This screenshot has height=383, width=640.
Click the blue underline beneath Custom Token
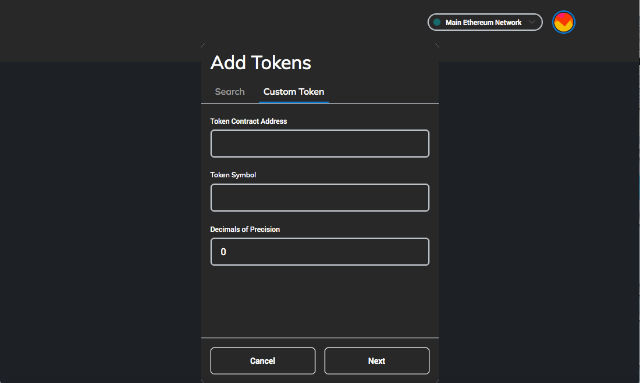point(293,102)
